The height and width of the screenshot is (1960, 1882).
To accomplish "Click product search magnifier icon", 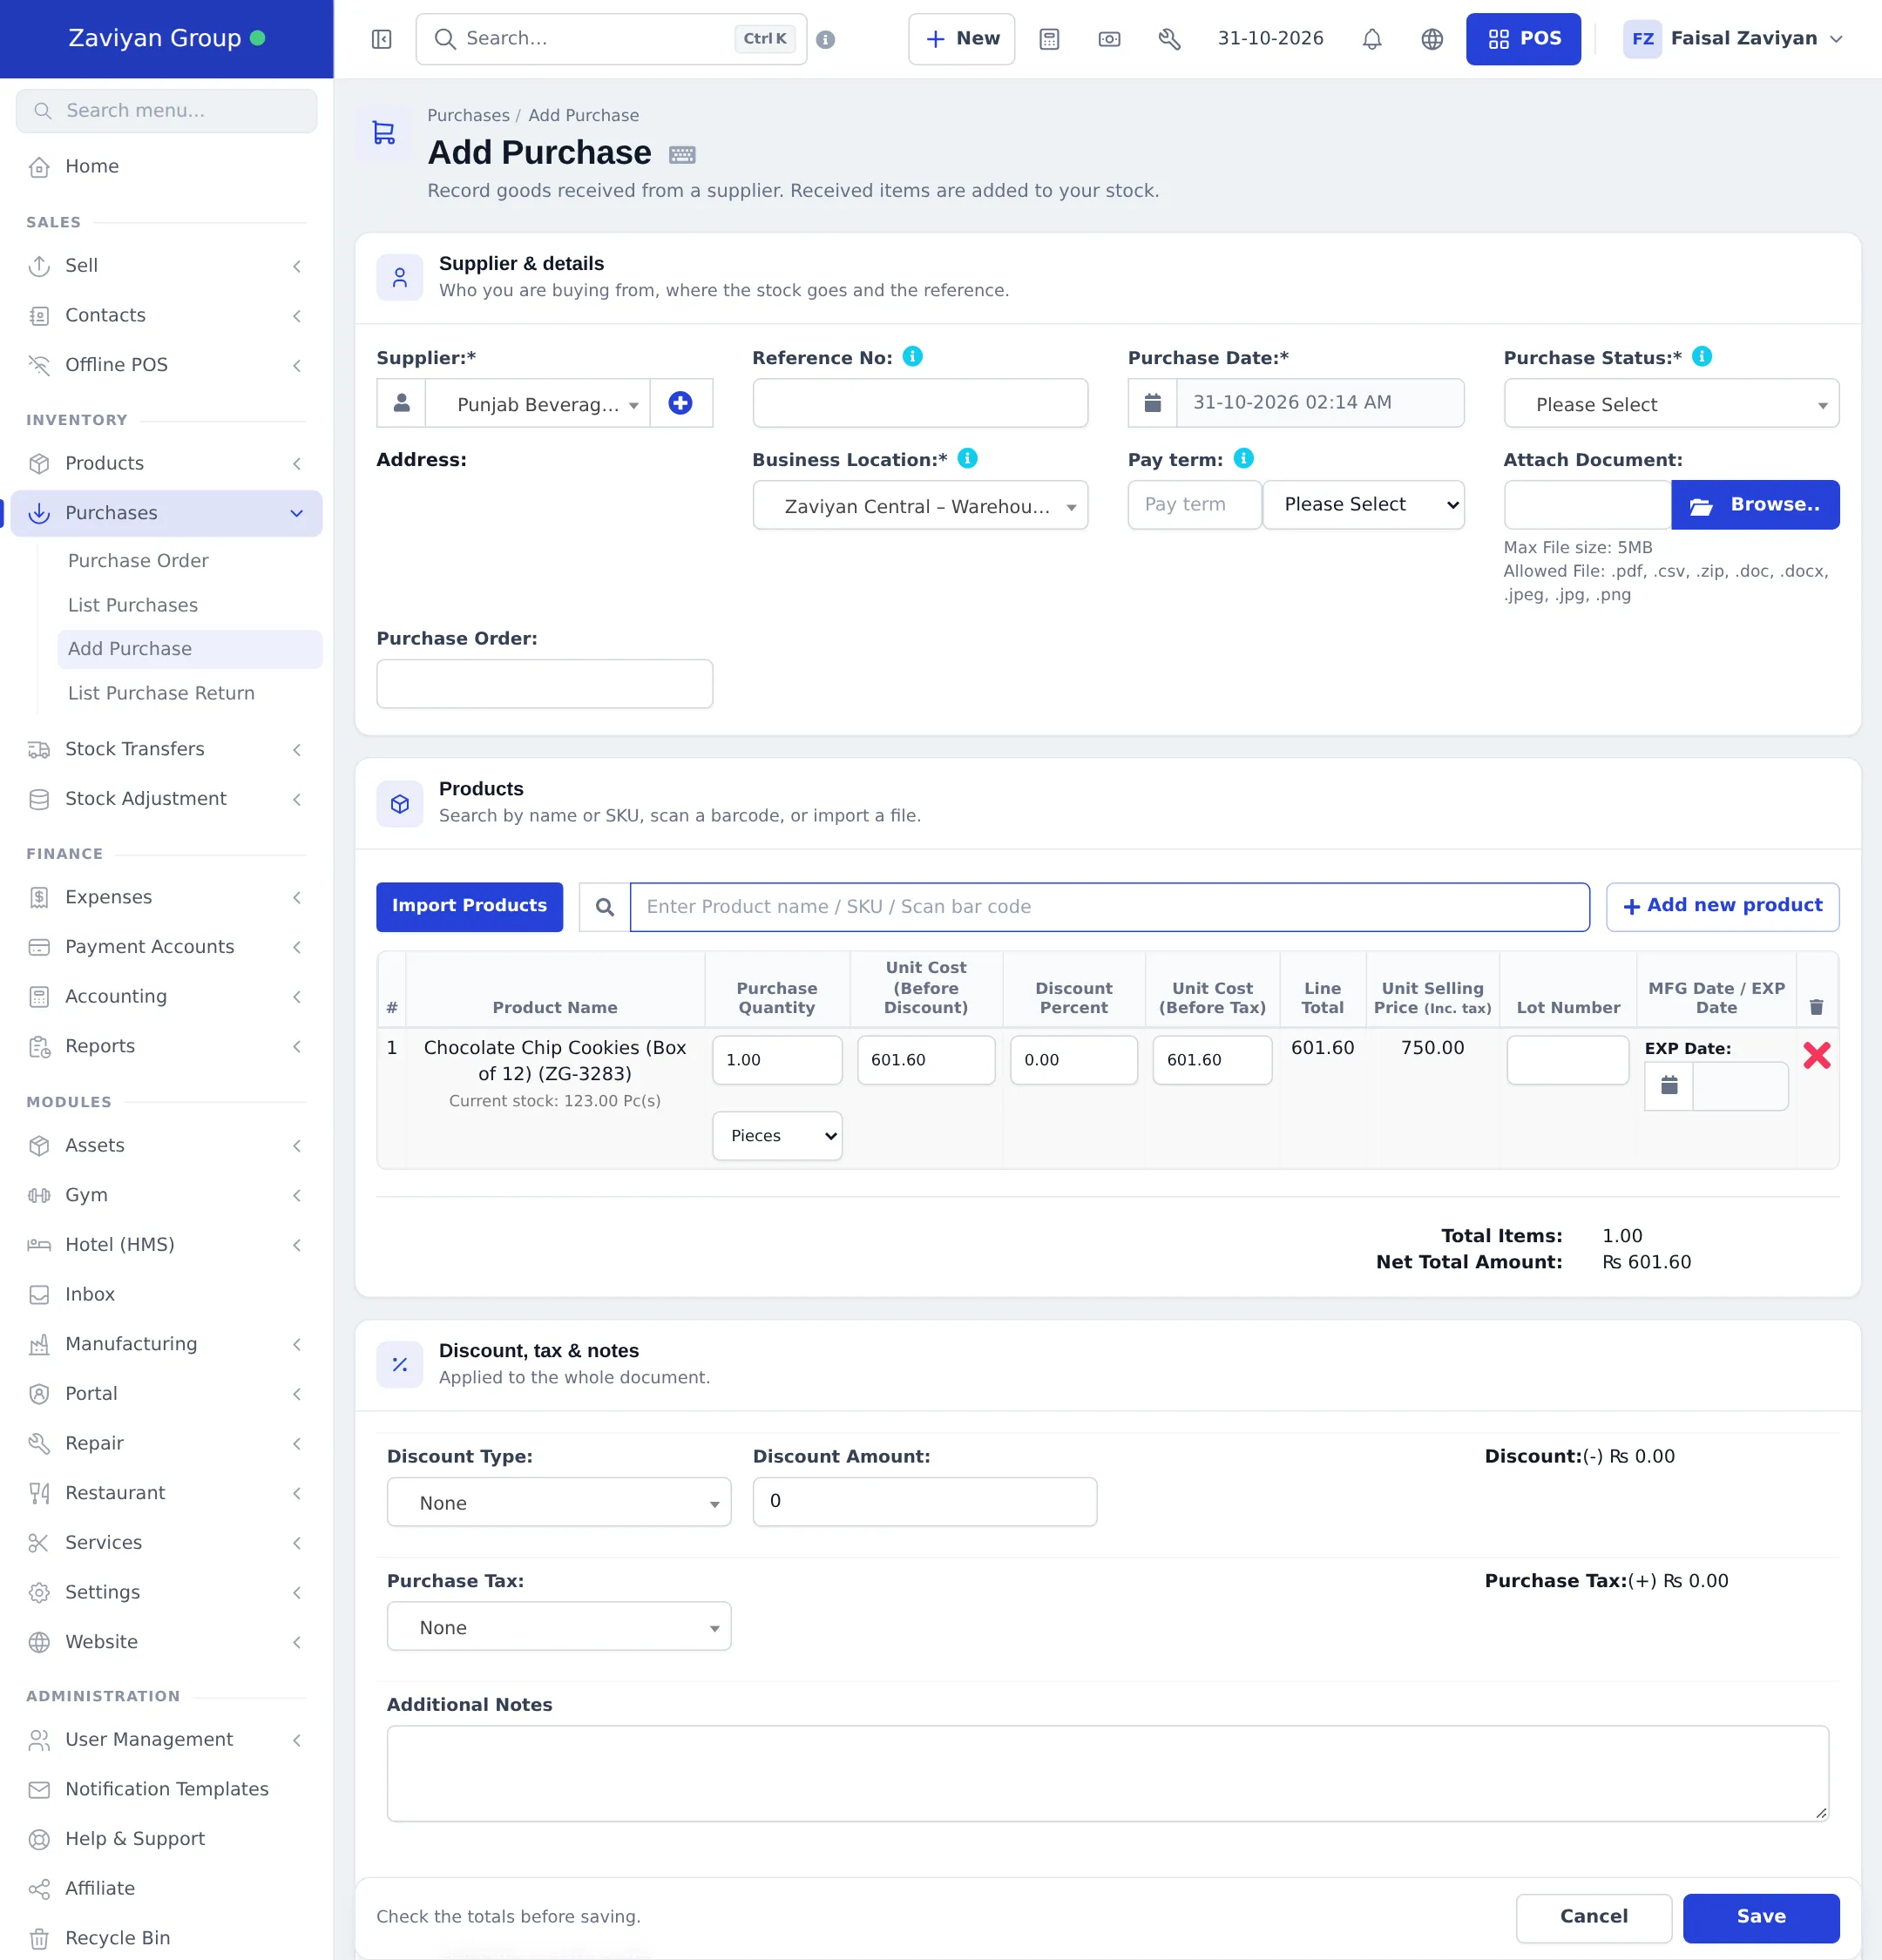I will pos(605,907).
